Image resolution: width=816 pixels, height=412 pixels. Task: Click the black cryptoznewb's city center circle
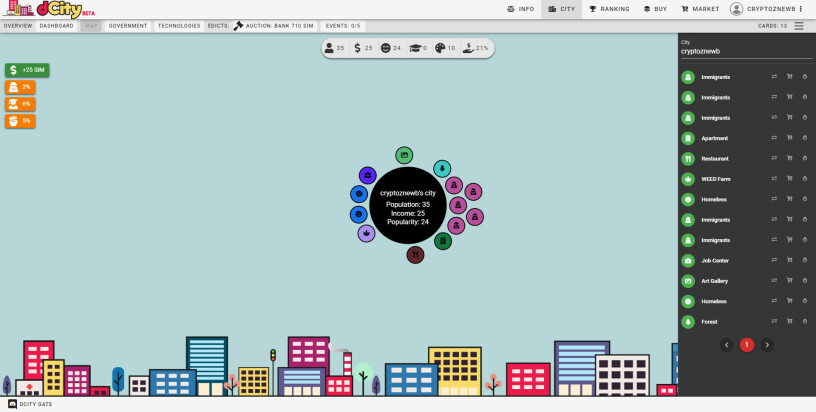click(408, 205)
